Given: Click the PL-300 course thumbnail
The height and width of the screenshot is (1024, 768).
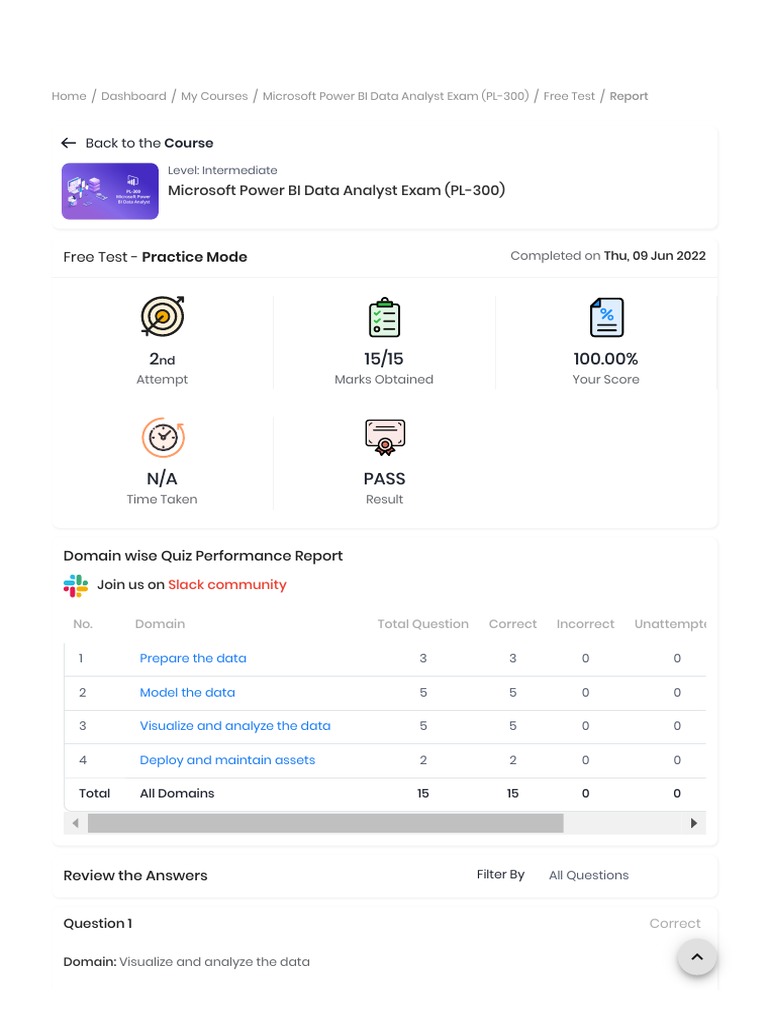Looking at the screenshot, I should (x=110, y=191).
